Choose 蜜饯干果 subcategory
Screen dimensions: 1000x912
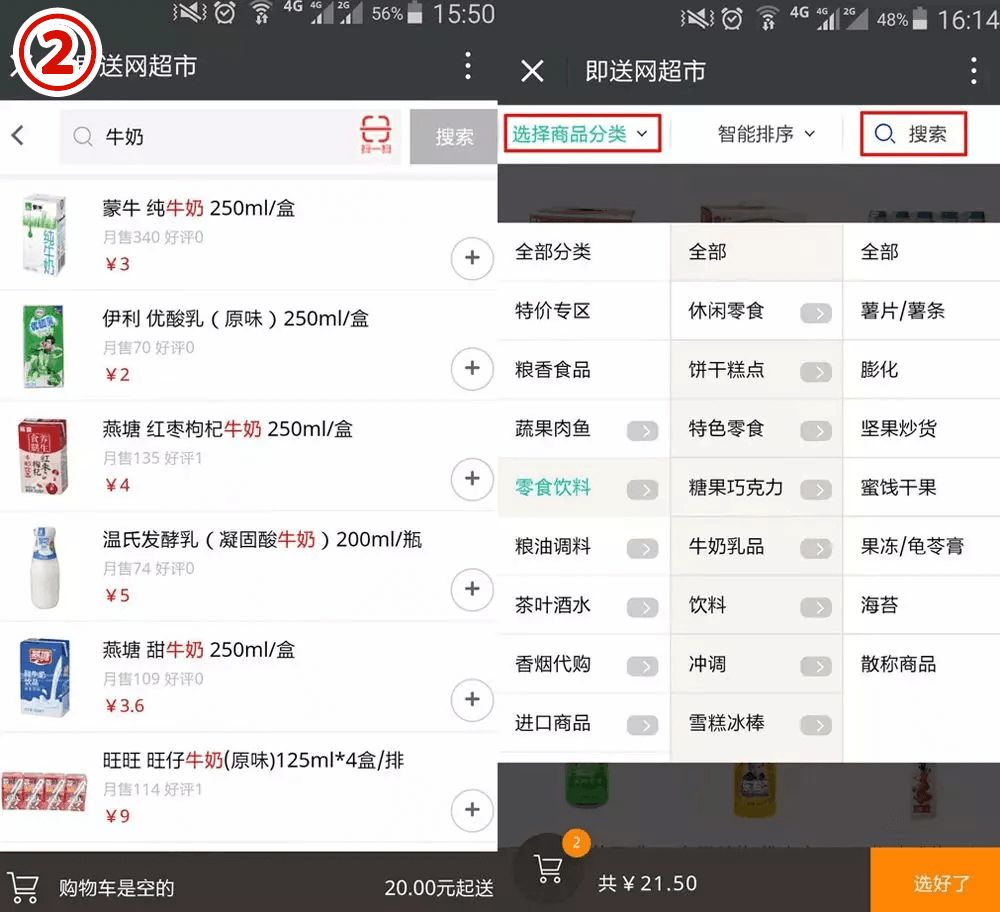(x=922, y=487)
